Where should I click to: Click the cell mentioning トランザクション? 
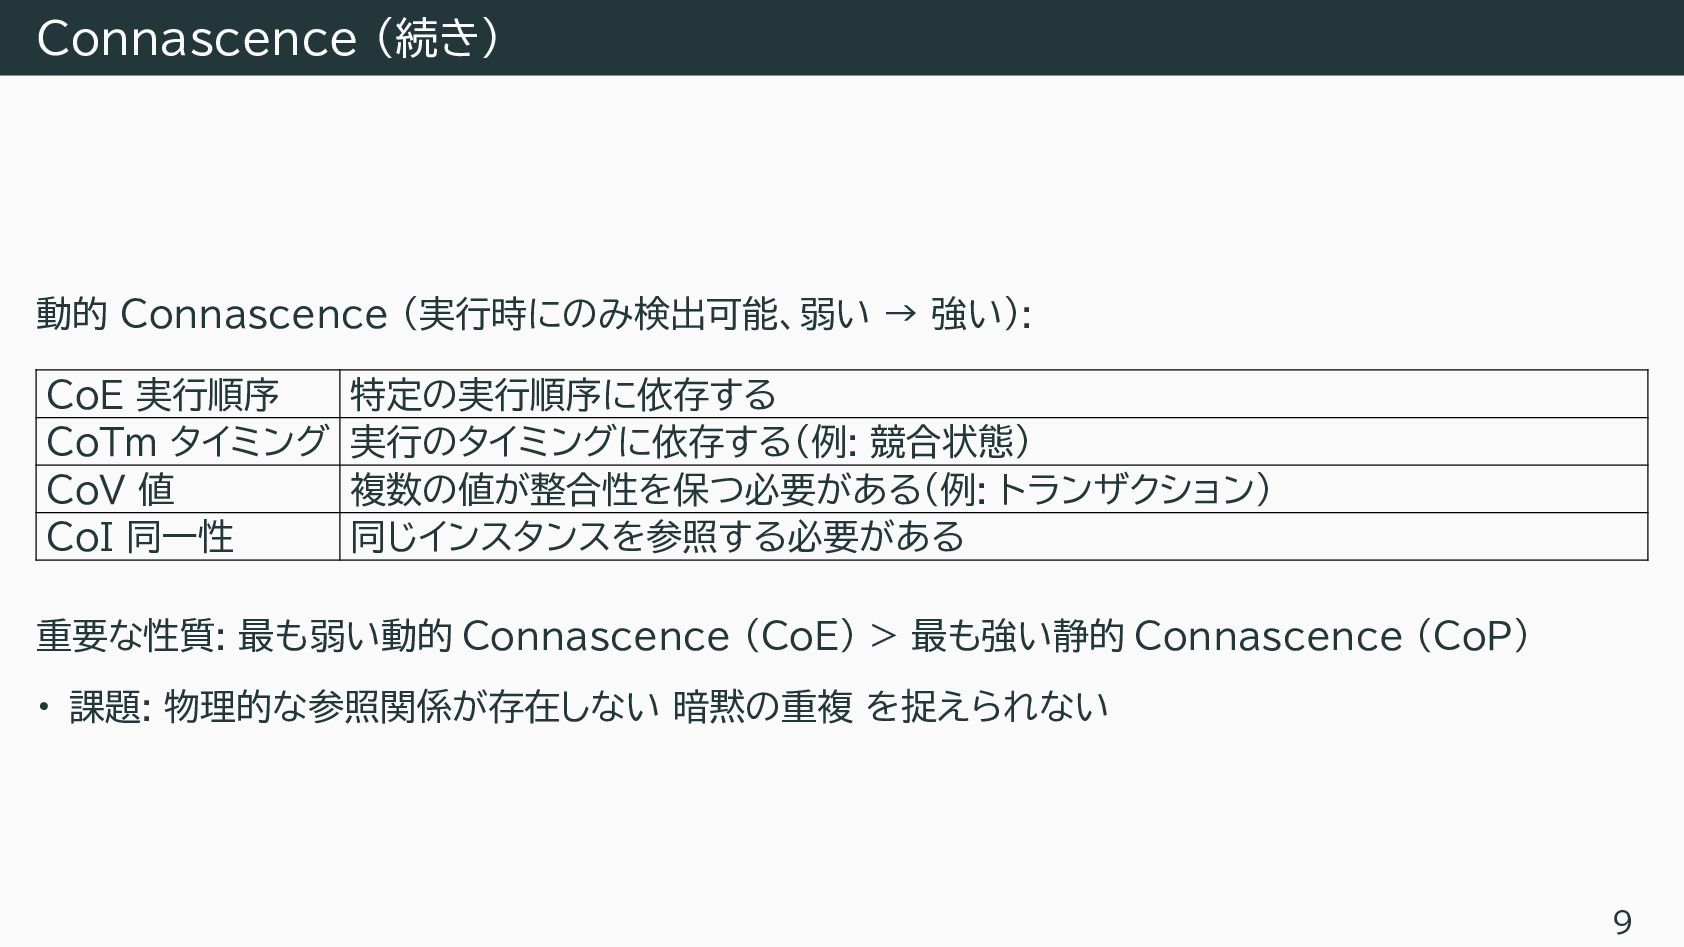pyautogui.click(x=810, y=489)
